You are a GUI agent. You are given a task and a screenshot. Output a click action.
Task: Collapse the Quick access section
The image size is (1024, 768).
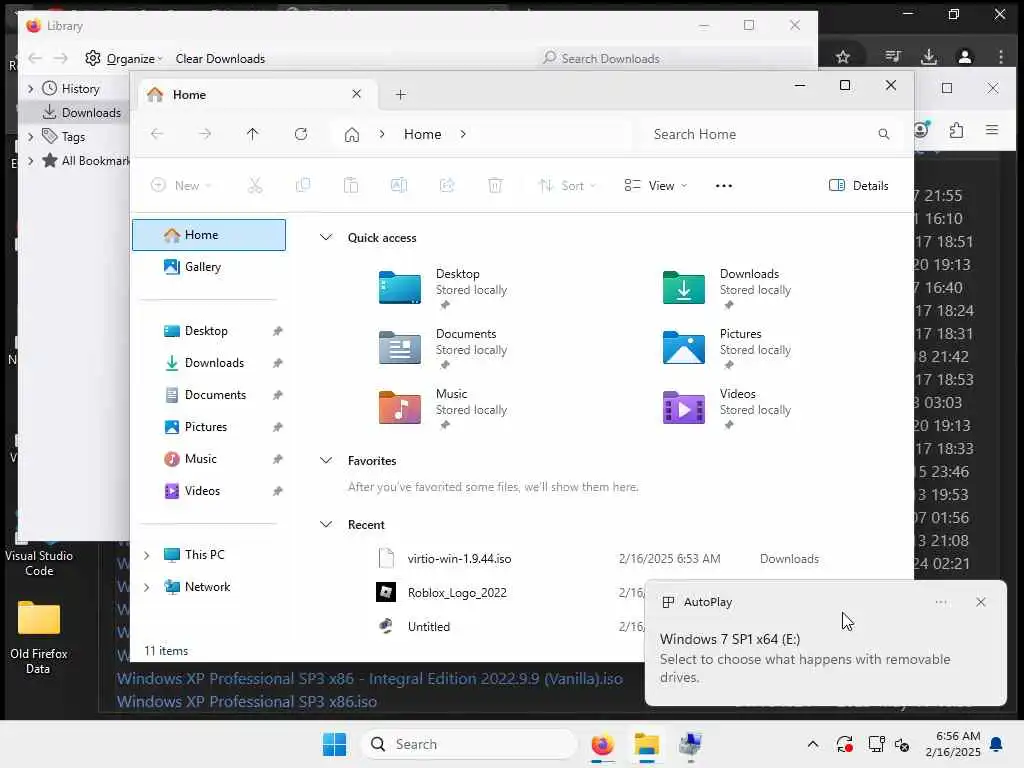326,238
